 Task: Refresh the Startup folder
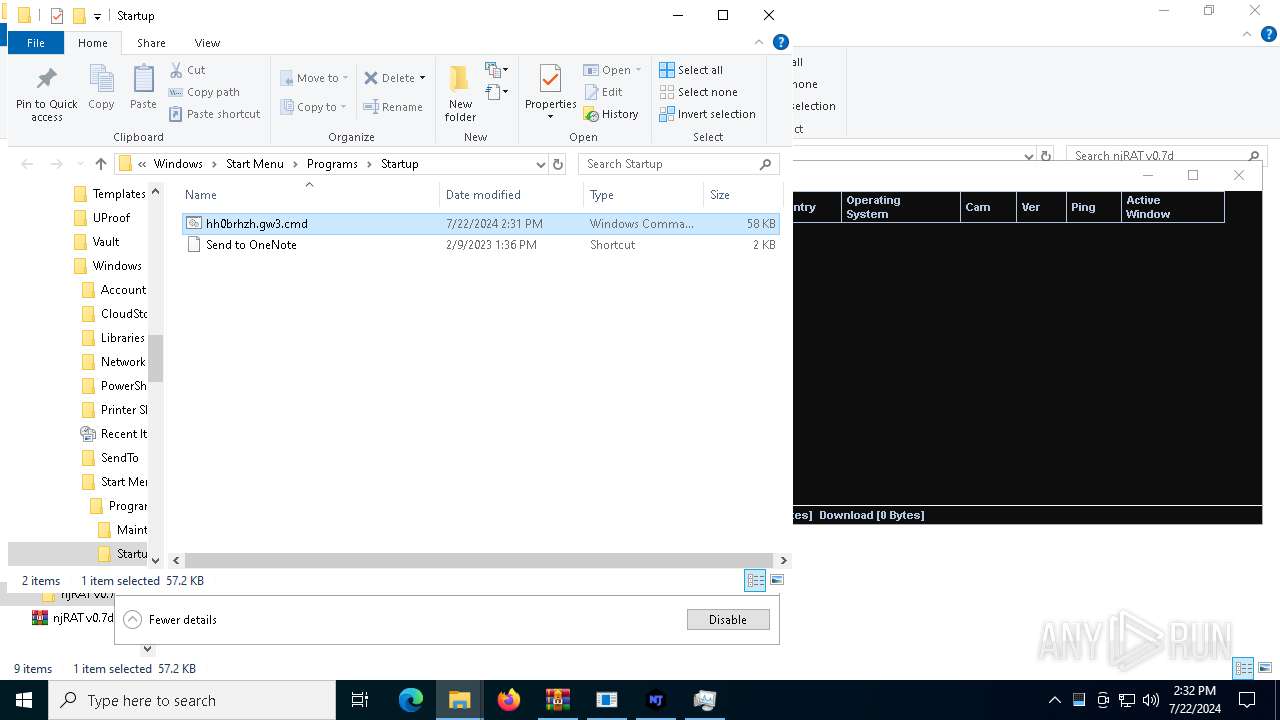click(x=558, y=164)
